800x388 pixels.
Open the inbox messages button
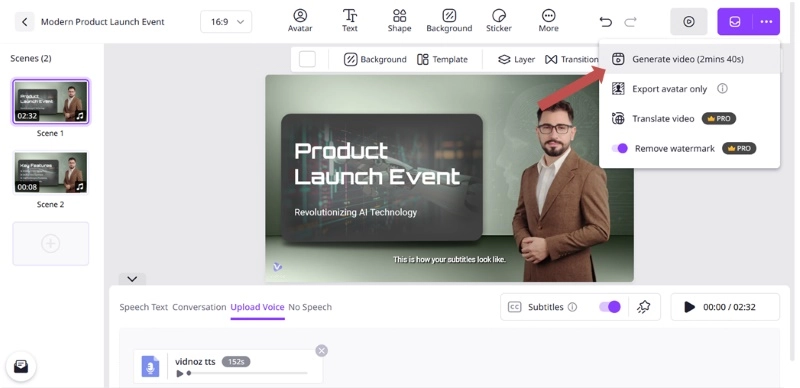coord(21,367)
